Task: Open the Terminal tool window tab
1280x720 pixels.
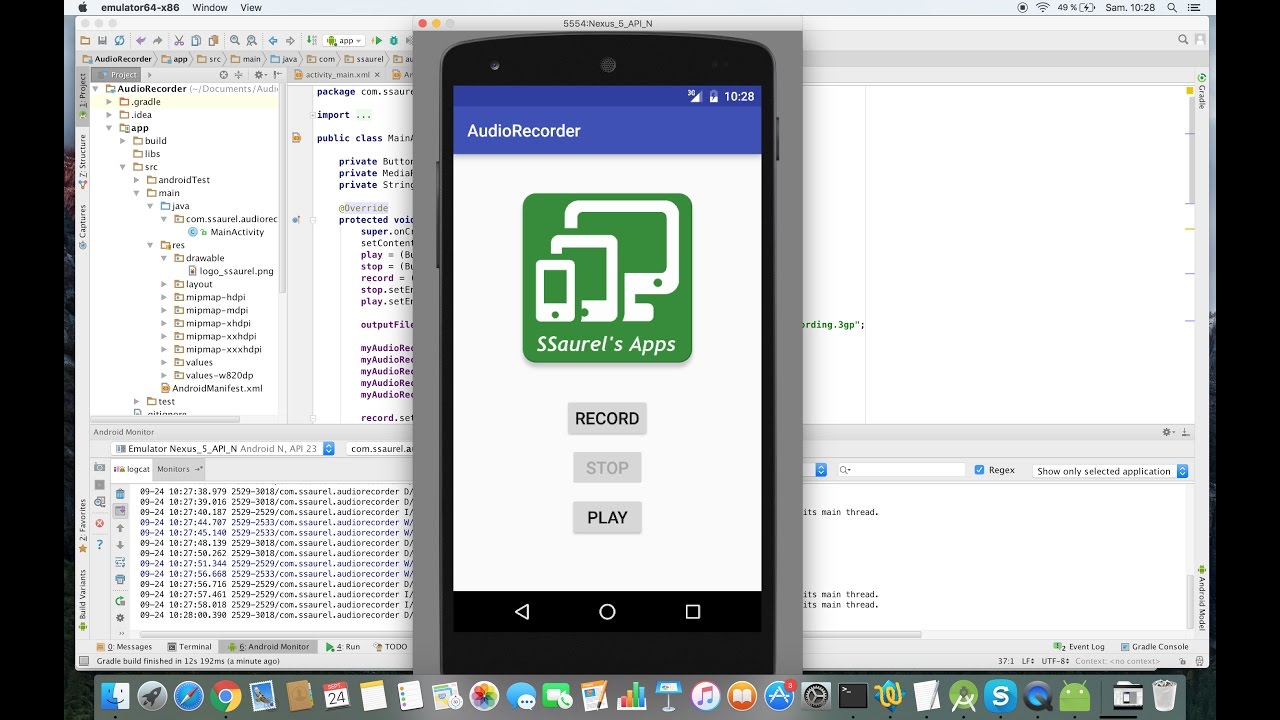Action: click(189, 647)
